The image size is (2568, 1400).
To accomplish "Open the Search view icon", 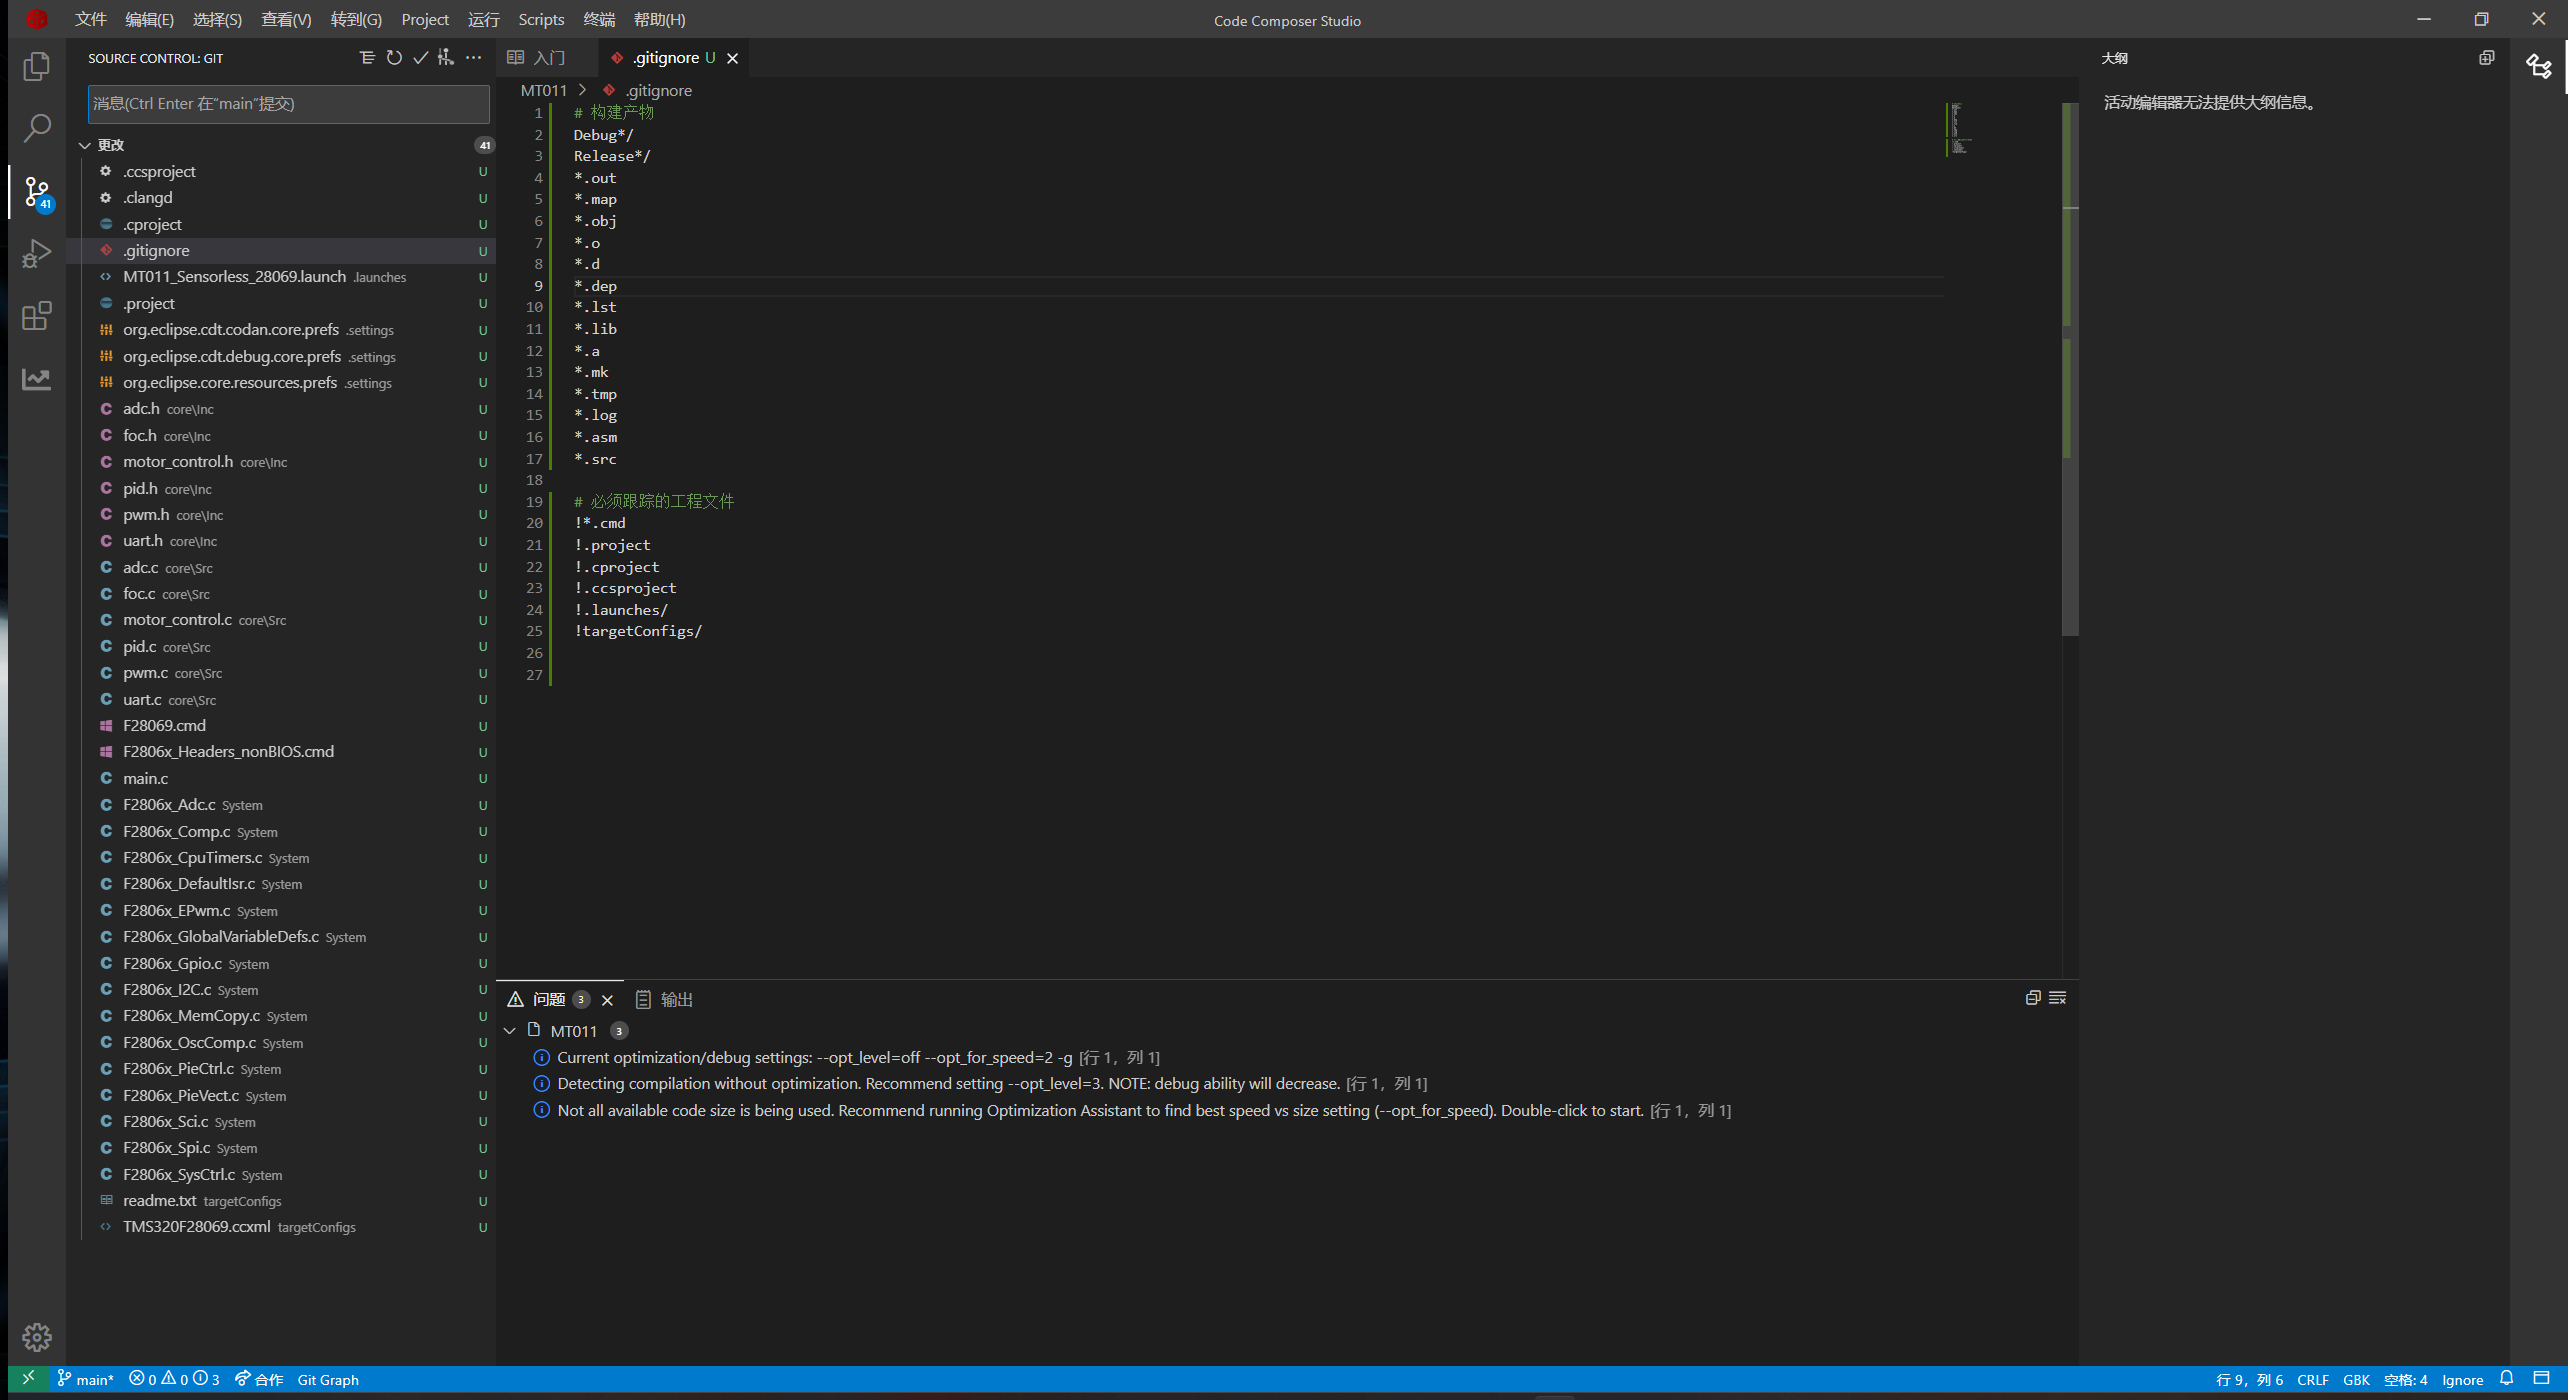I will (x=37, y=128).
